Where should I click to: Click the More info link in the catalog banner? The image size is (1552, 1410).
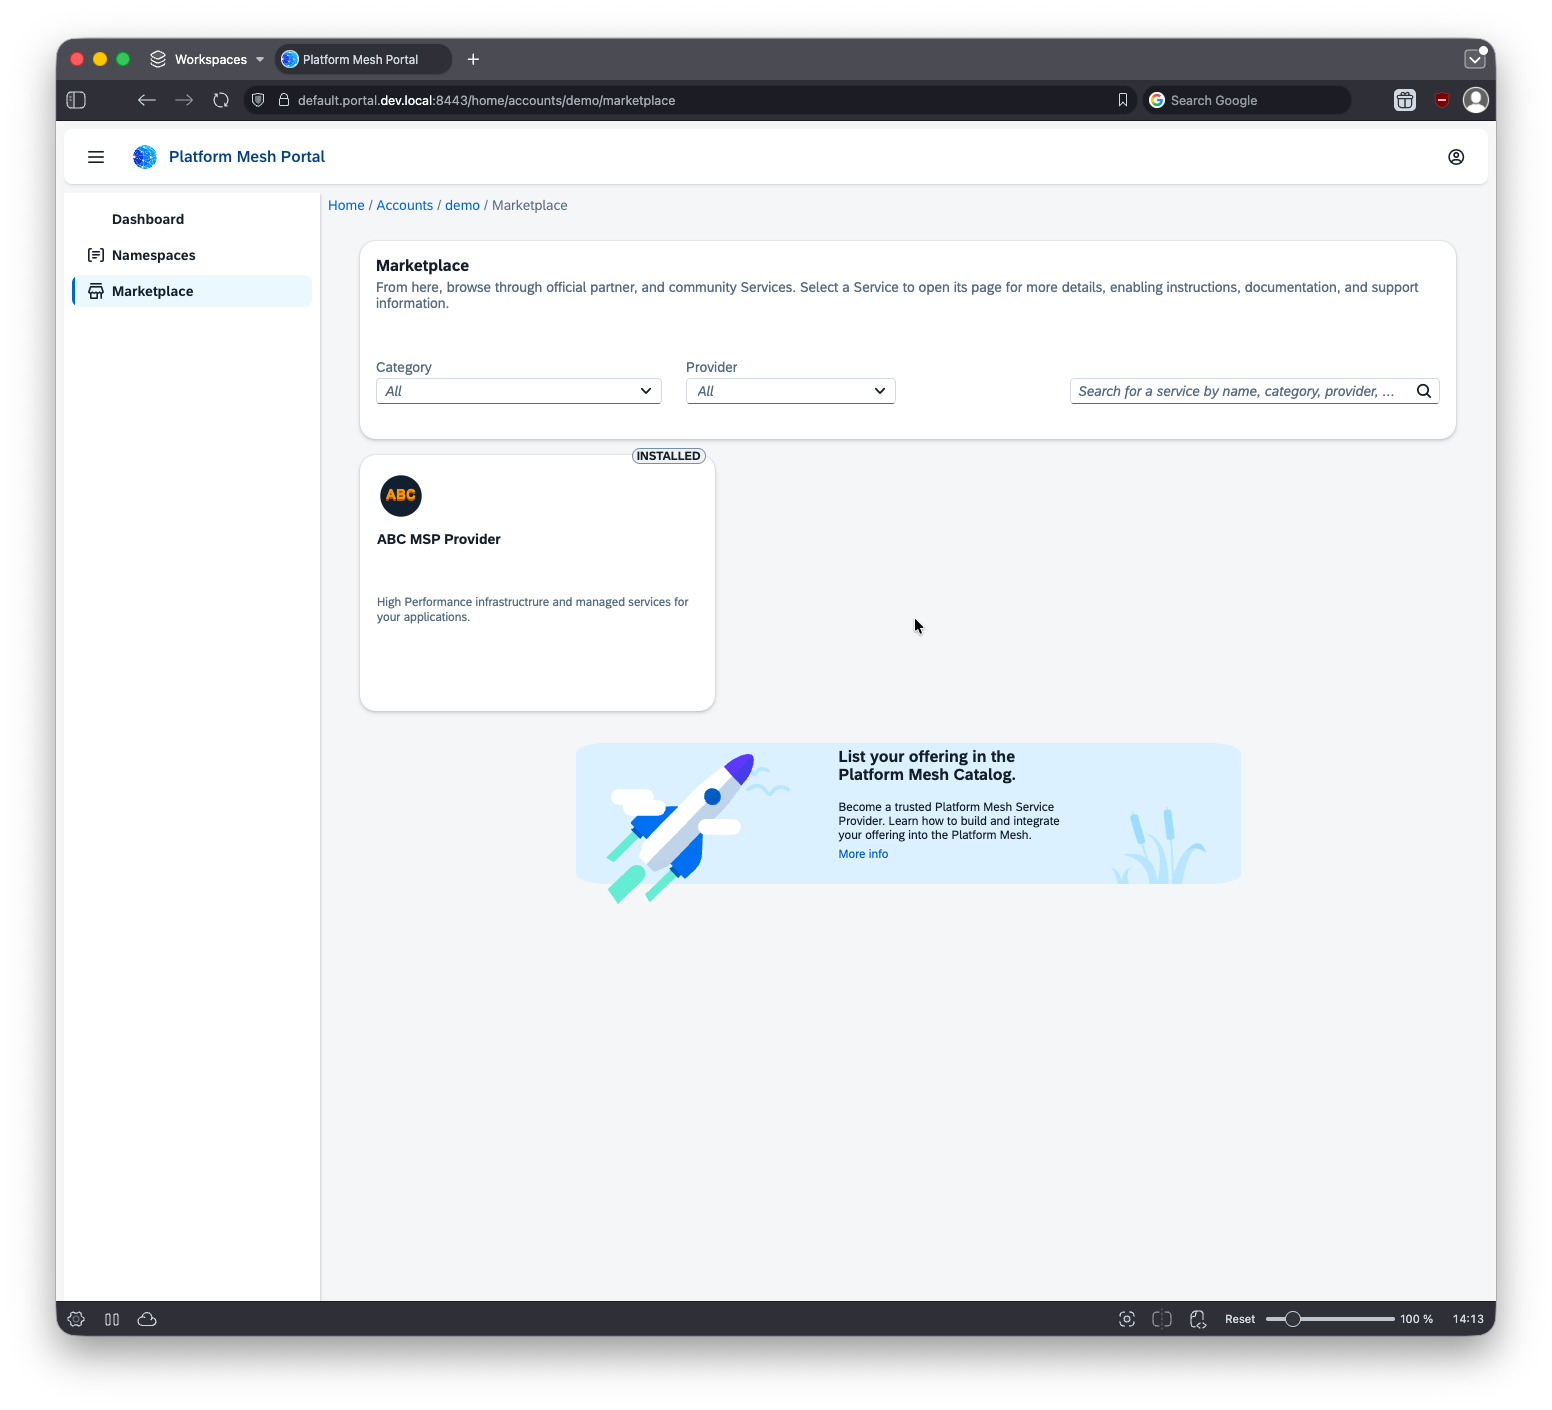pyautogui.click(x=863, y=854)
